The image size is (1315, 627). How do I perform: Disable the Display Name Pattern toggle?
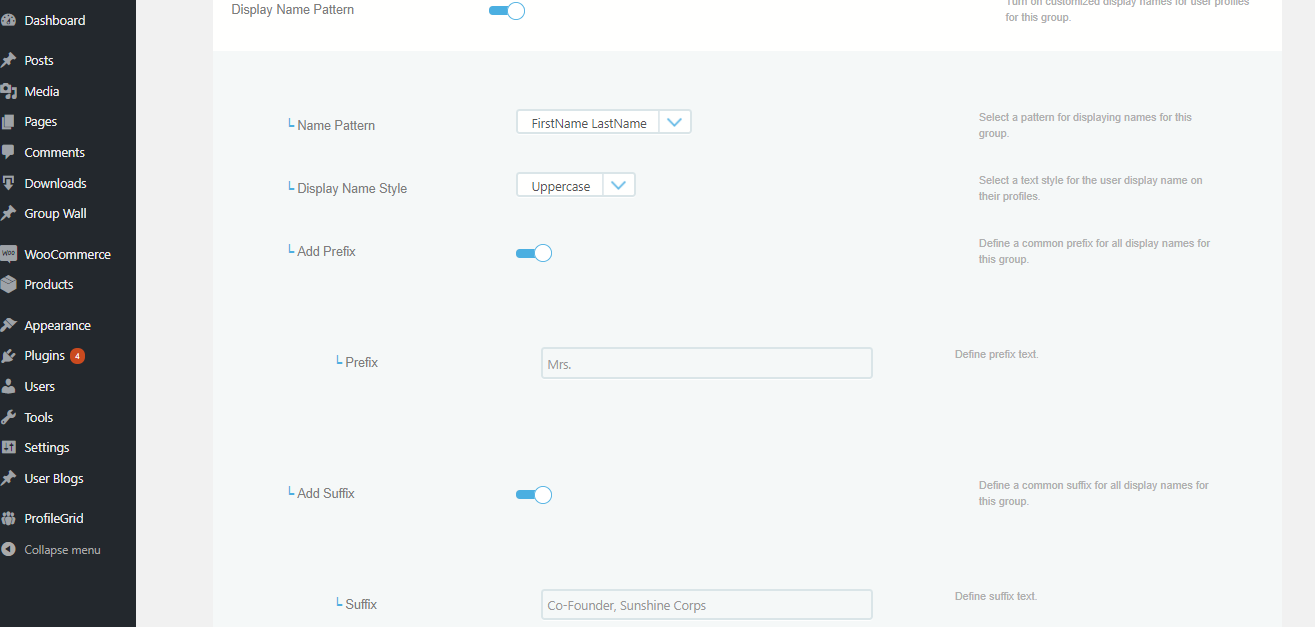coord(507,8)
